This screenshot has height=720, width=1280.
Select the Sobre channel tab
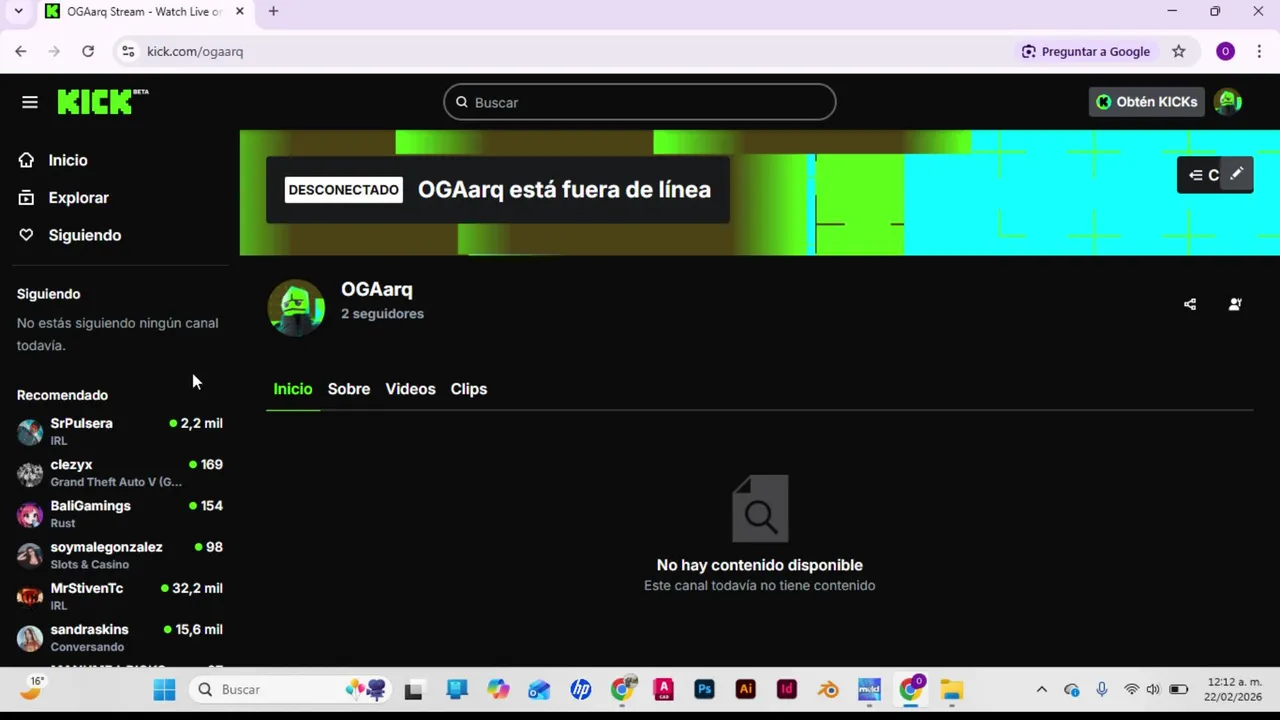(349, 389)
